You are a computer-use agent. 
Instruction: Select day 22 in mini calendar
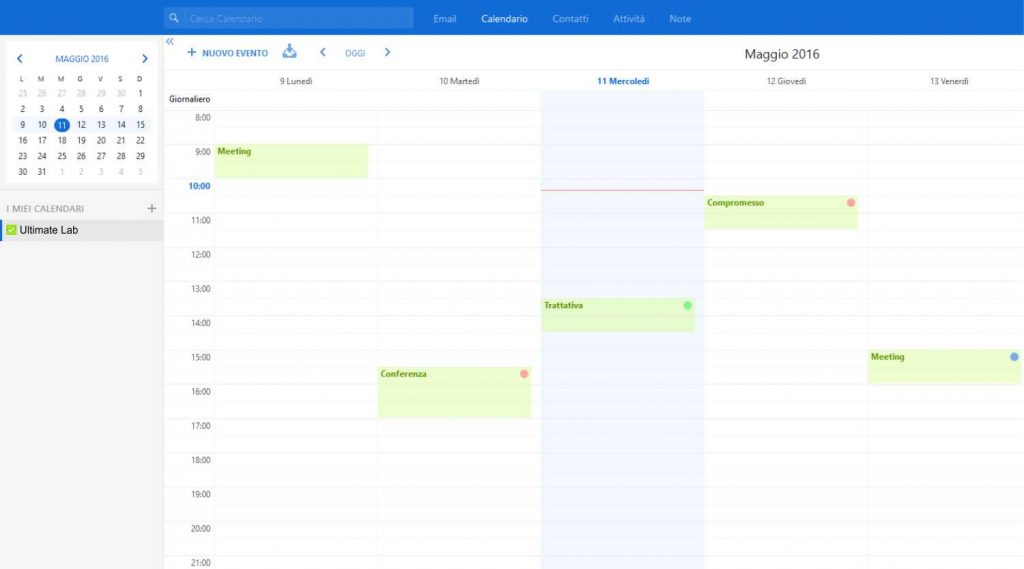[140, 140]
